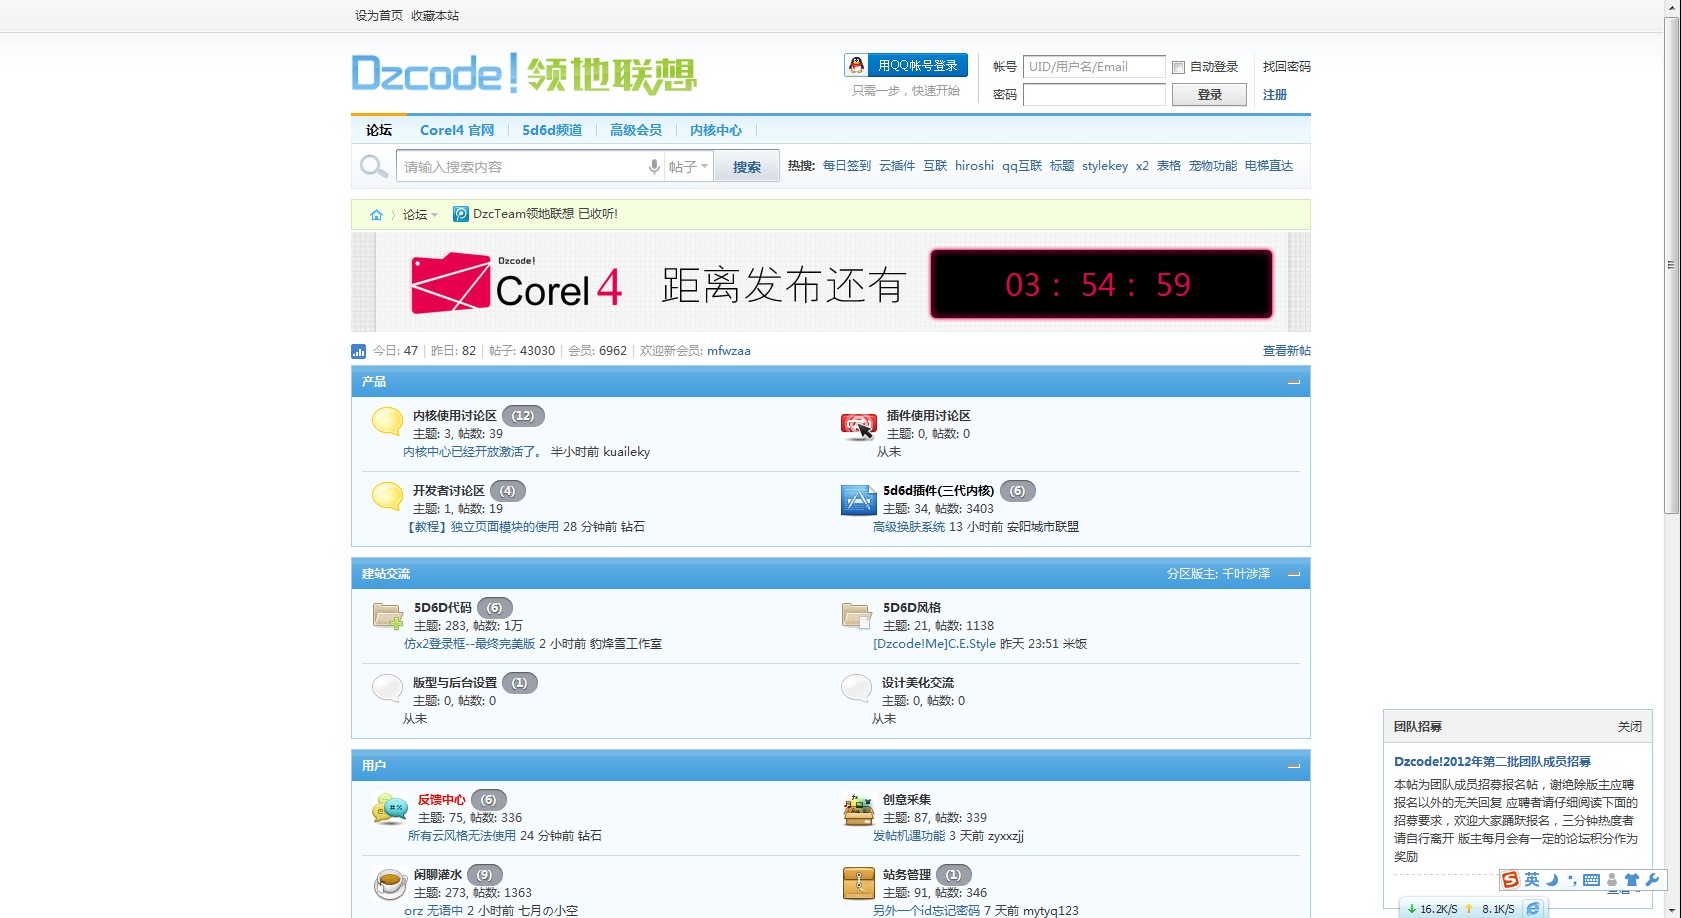This screenshot has width=1681, height=918.
Task: Collapse the 产品 category section
Action: pyautogui.click(x=1294, y=382)
